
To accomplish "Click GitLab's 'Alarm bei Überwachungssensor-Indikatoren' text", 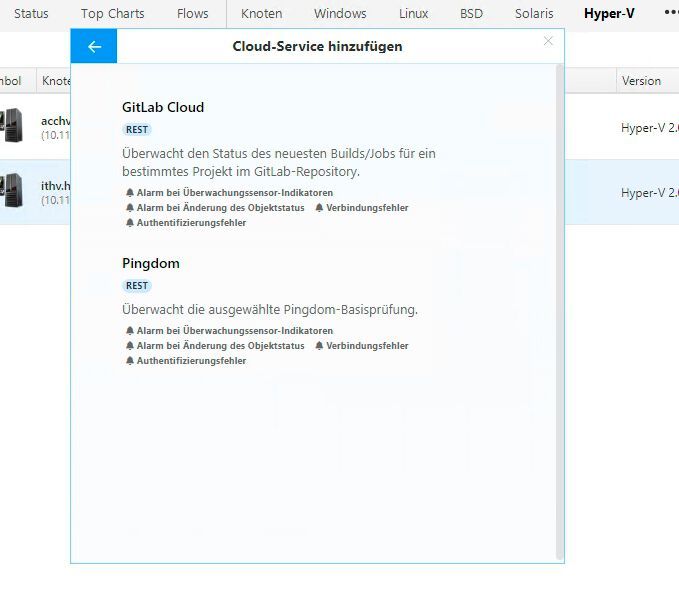I will [235, 193].
